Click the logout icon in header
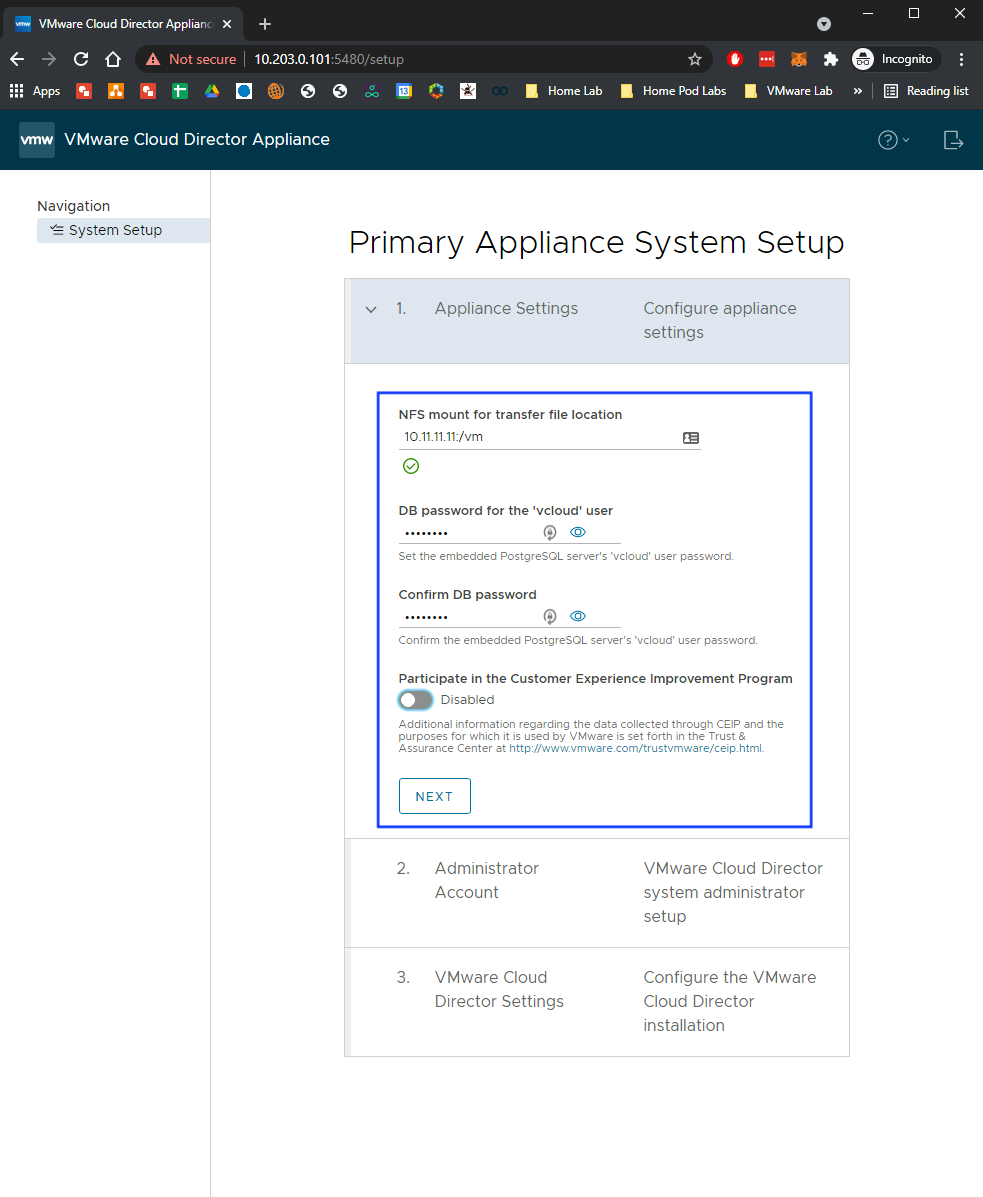 [x=953, y=140]
